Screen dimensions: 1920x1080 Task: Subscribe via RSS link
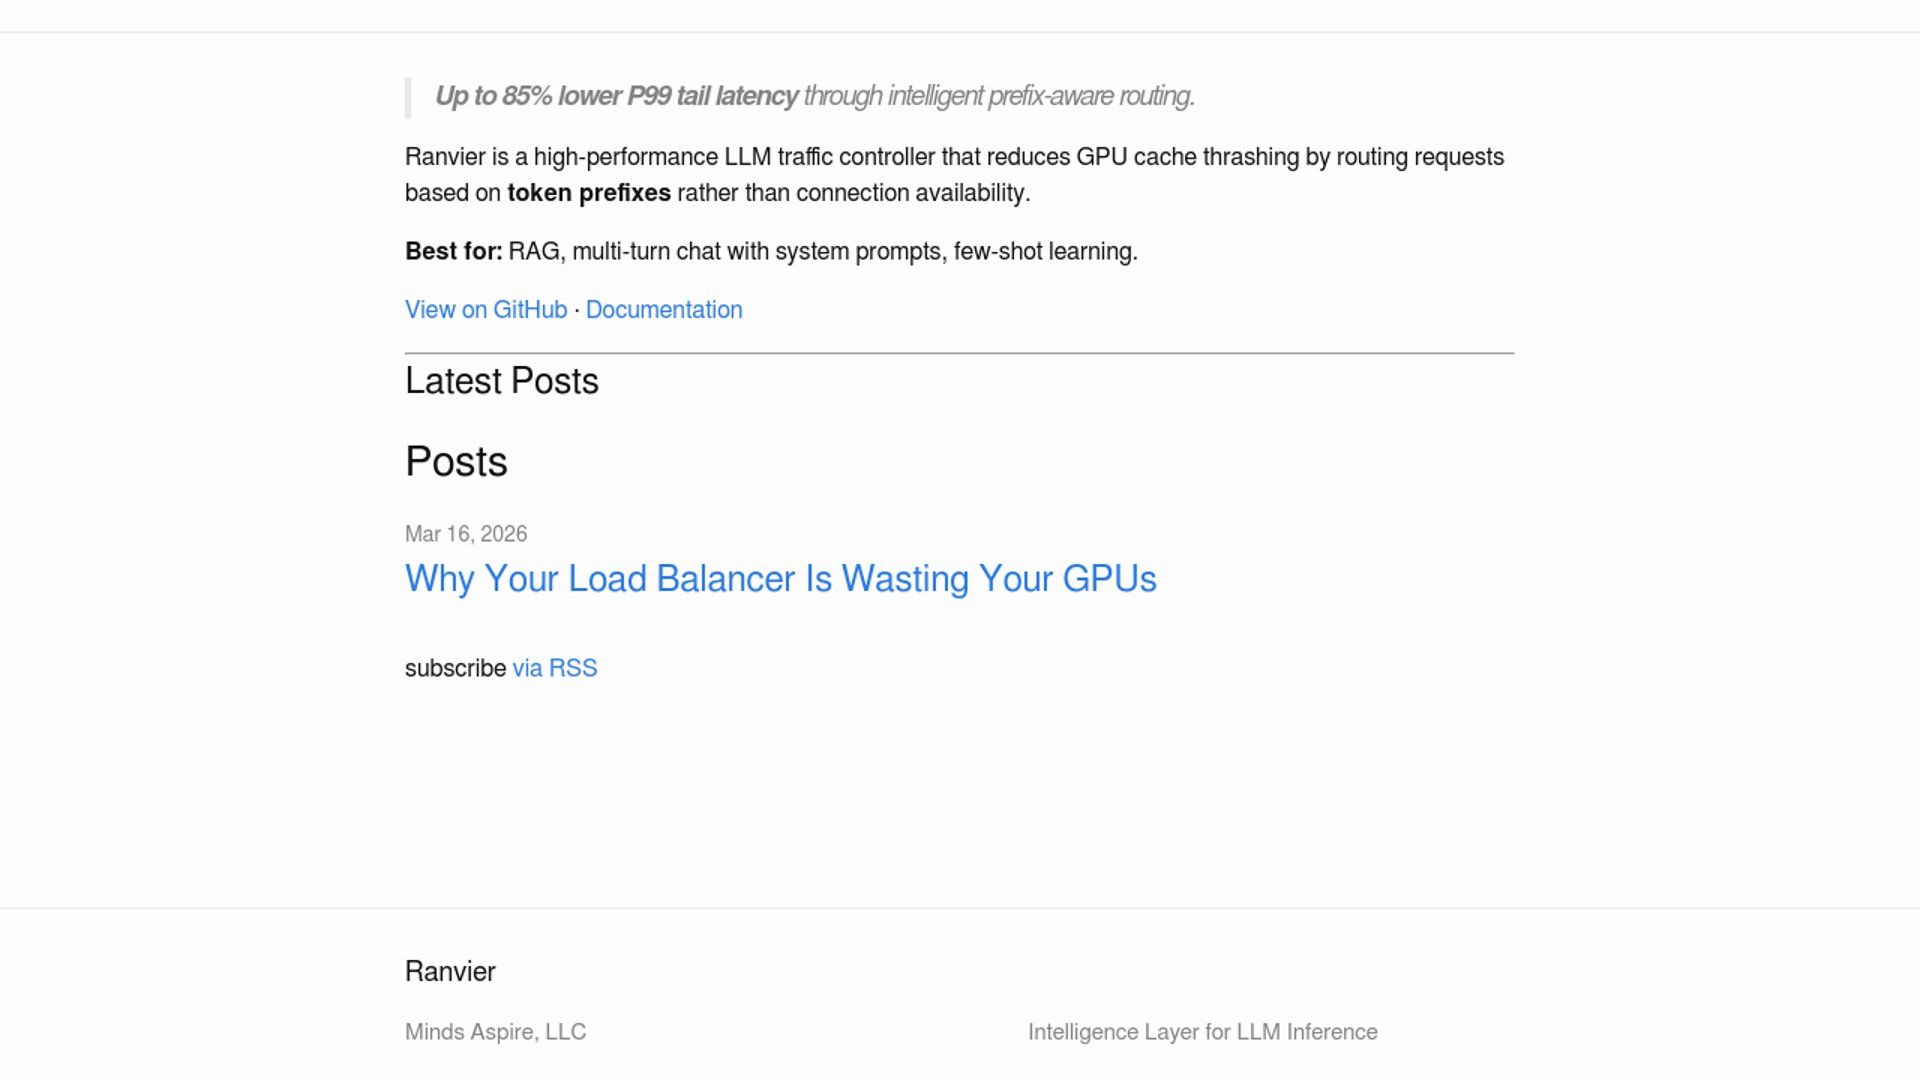(555, 668)
